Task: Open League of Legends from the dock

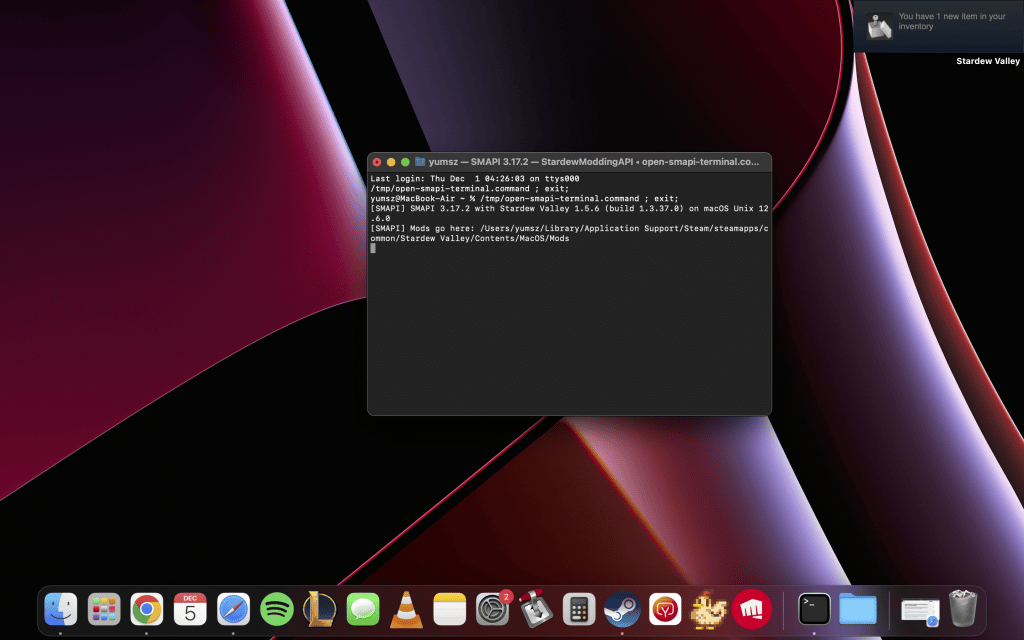Action: [319, 609]
